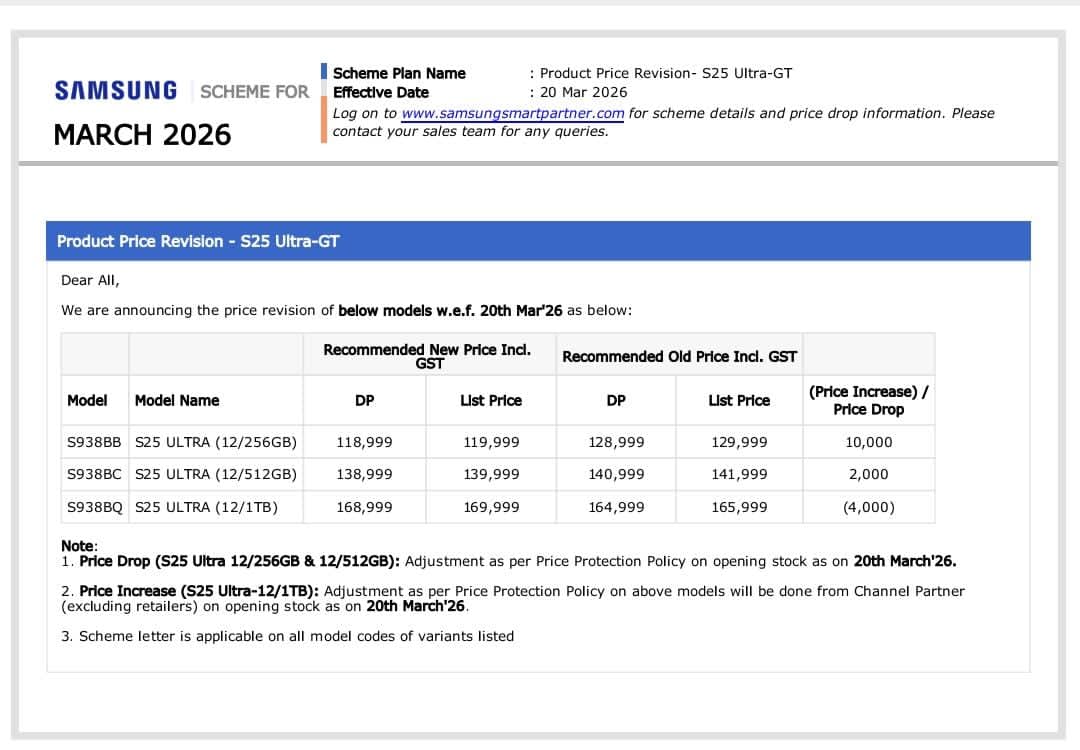Click model code S938BQ
Viewport: 1080px width, 750px height.
(94, 507)
